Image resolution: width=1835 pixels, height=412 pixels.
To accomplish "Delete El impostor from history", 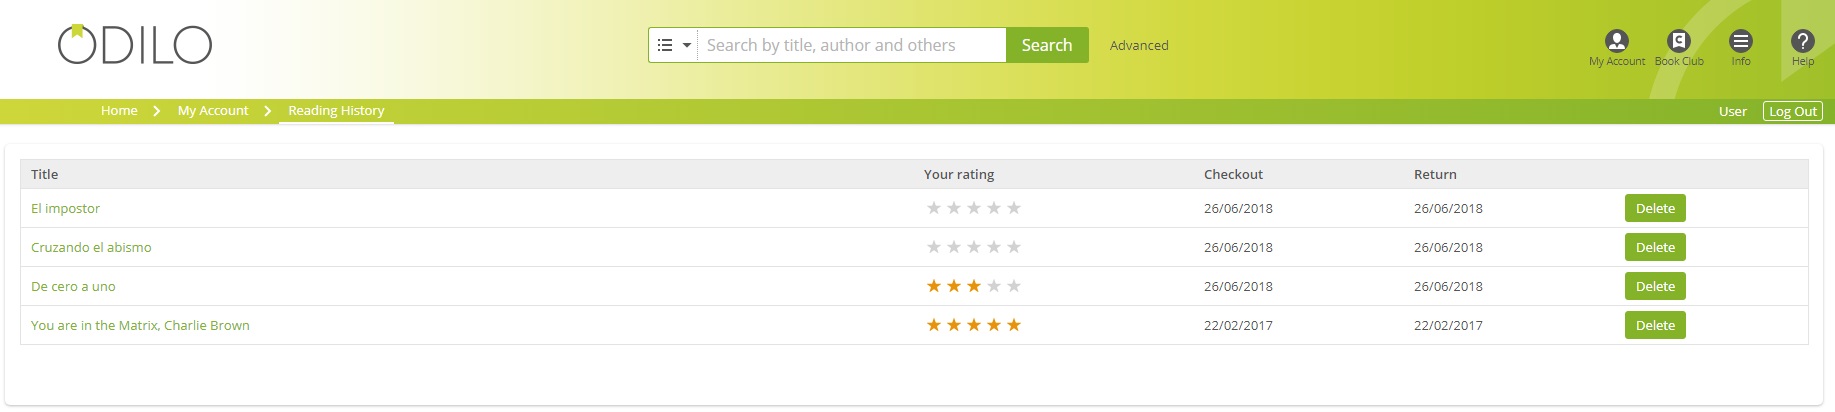I will [x=1655, y=208].
